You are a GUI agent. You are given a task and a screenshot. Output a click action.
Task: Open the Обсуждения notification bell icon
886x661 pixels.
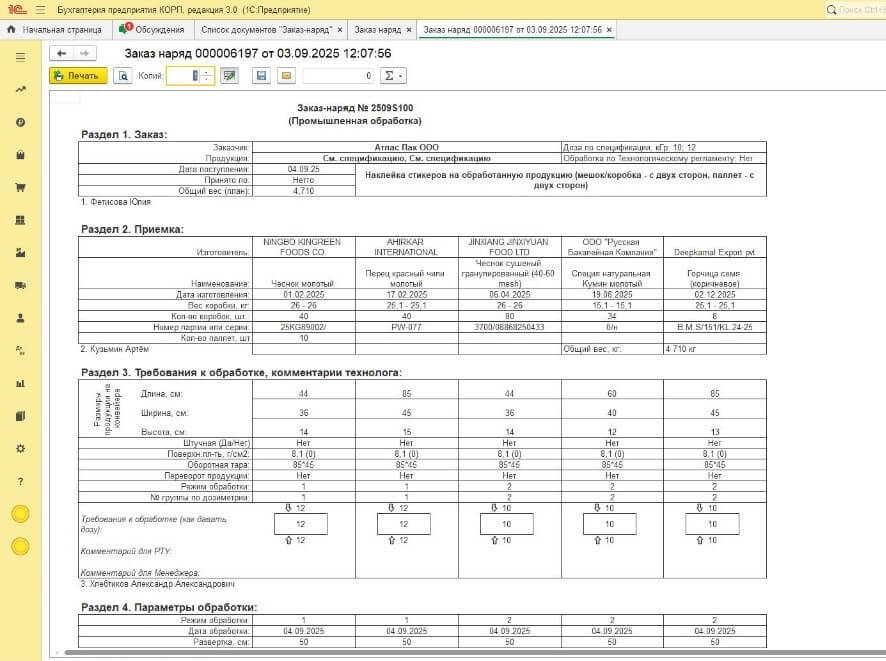click(x=125, y=29)
